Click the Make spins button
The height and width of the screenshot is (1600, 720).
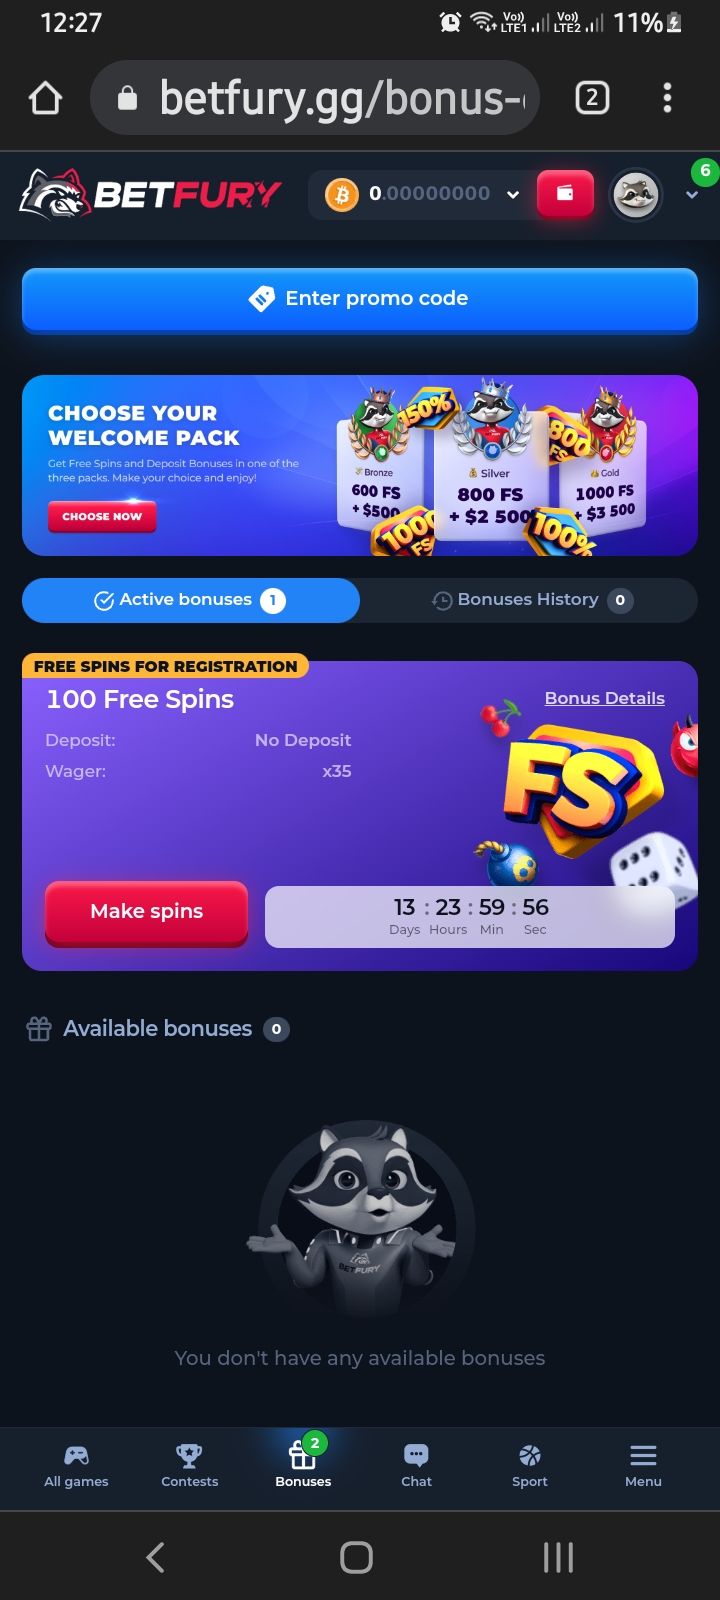(x=146, y=912)
